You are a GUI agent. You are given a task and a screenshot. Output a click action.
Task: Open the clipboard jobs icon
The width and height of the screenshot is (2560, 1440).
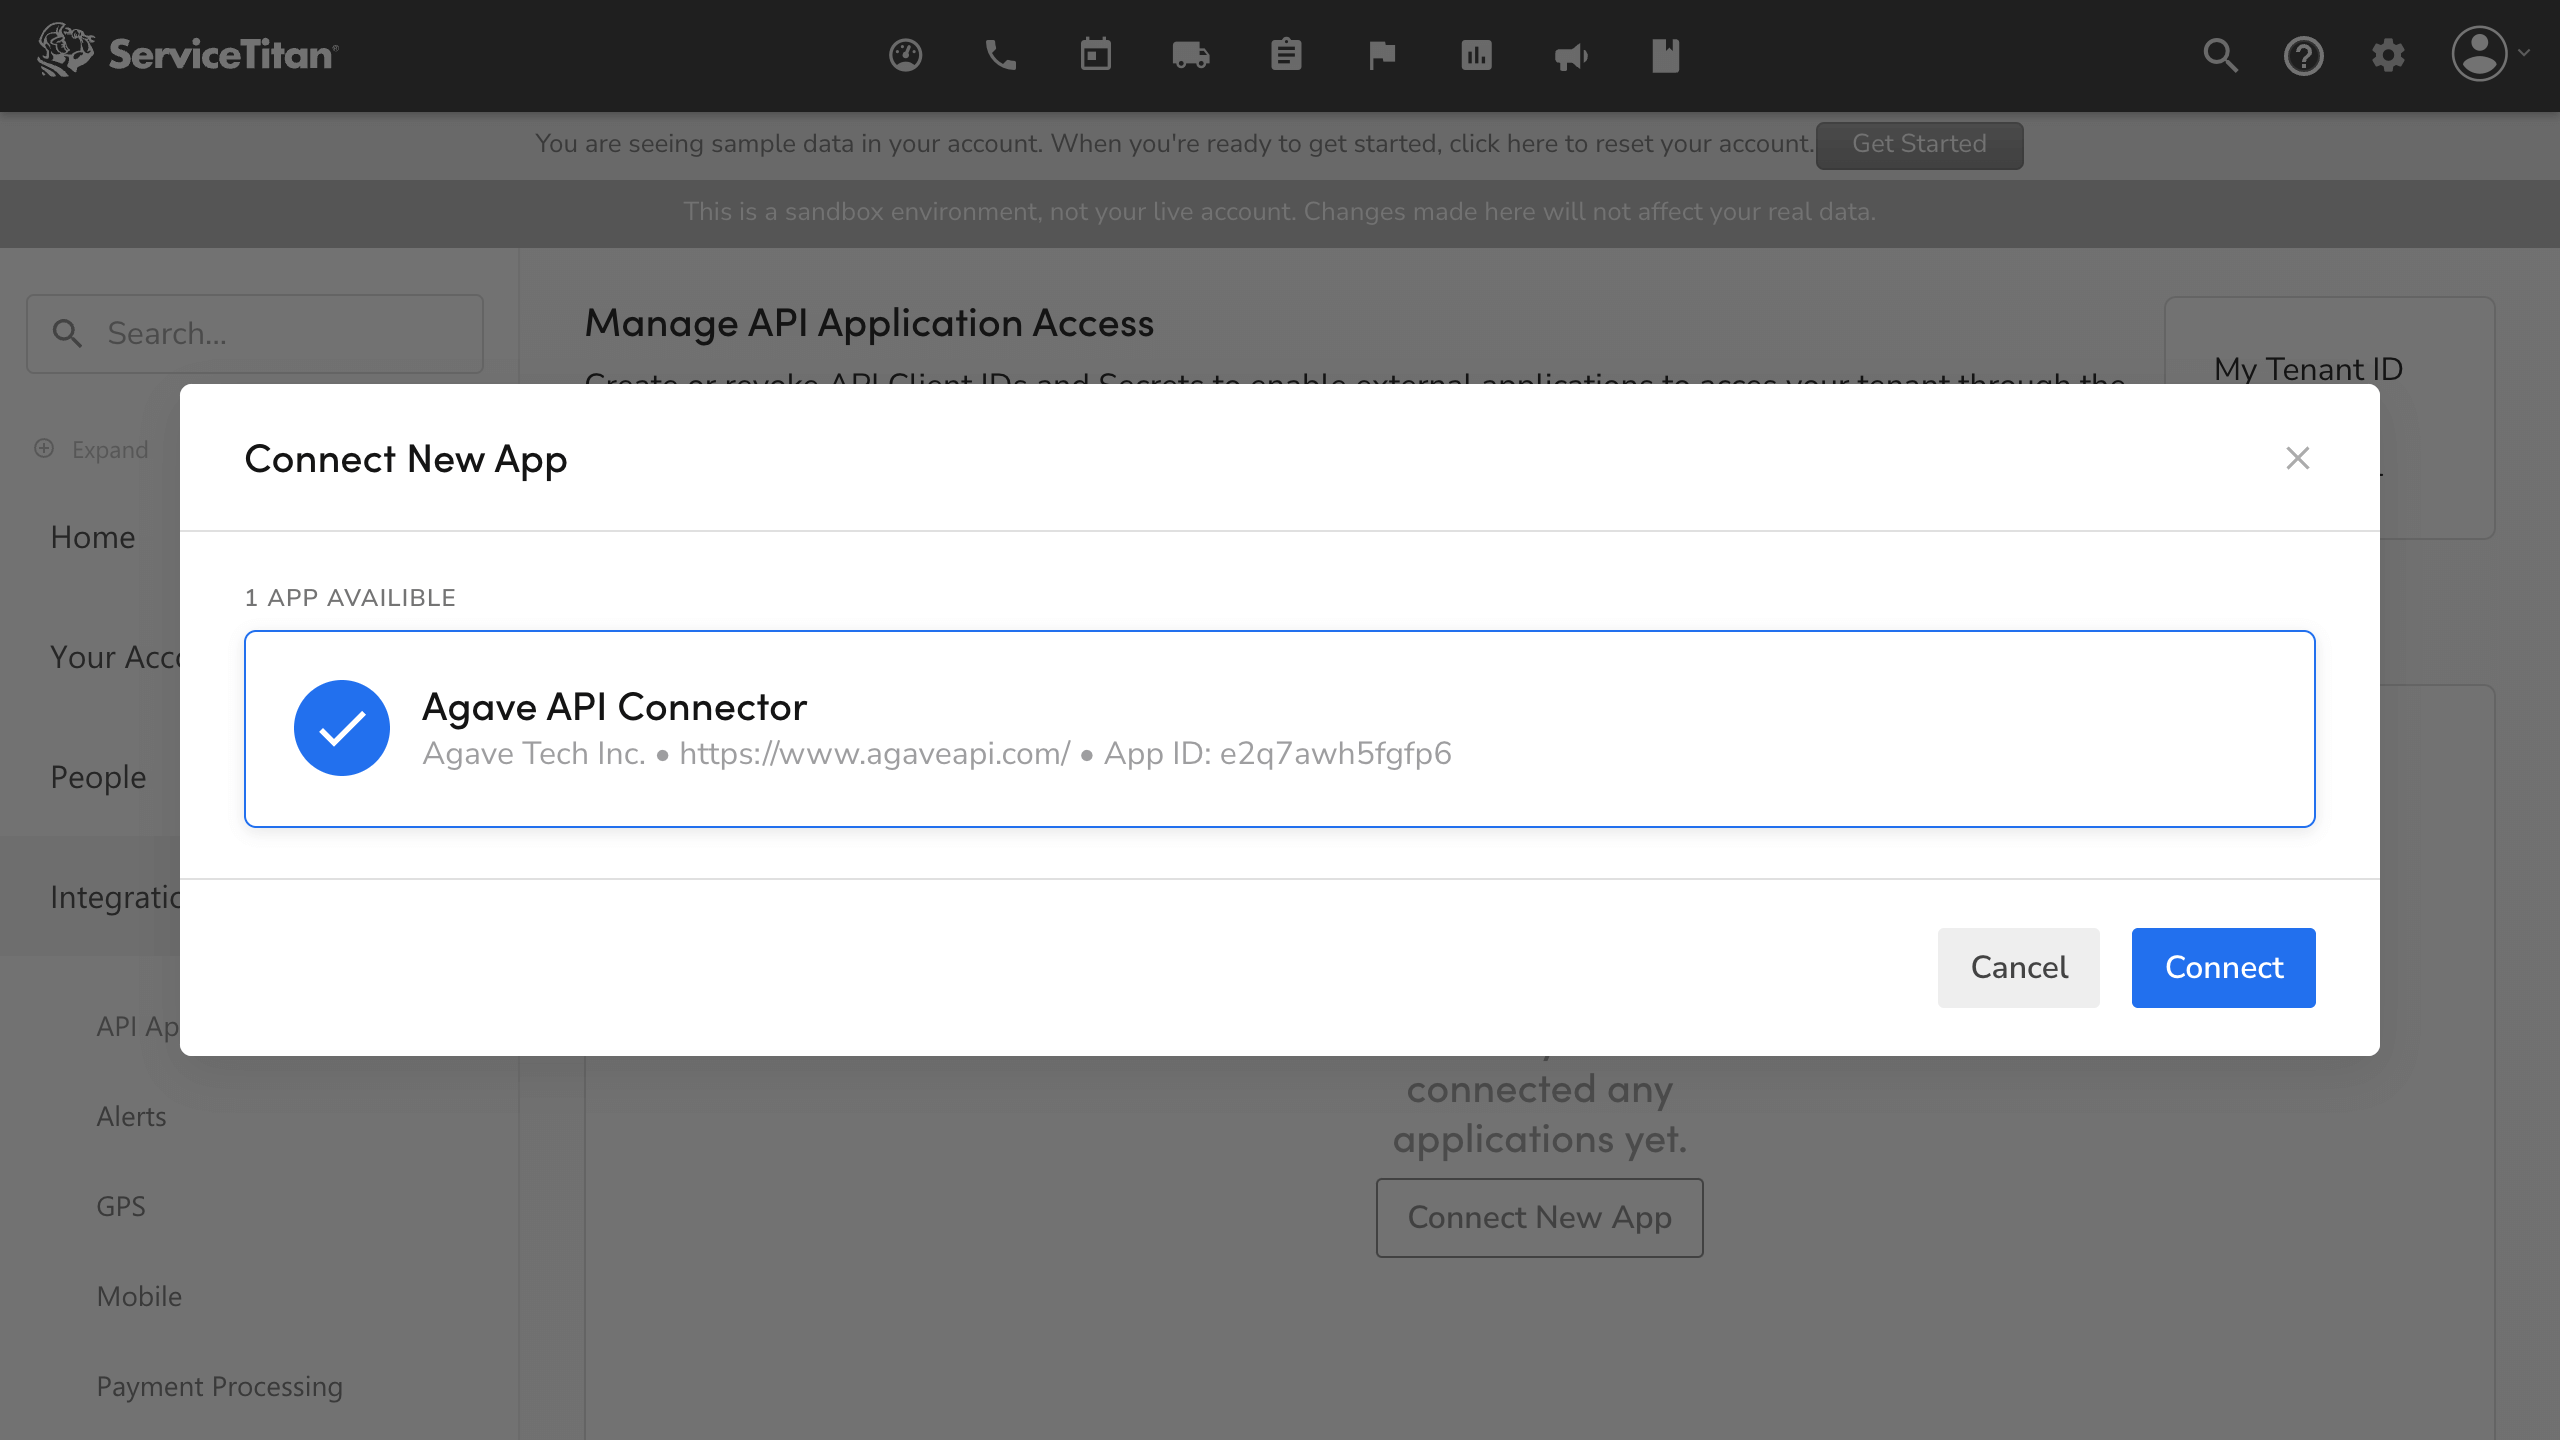tap(1286, 55)
